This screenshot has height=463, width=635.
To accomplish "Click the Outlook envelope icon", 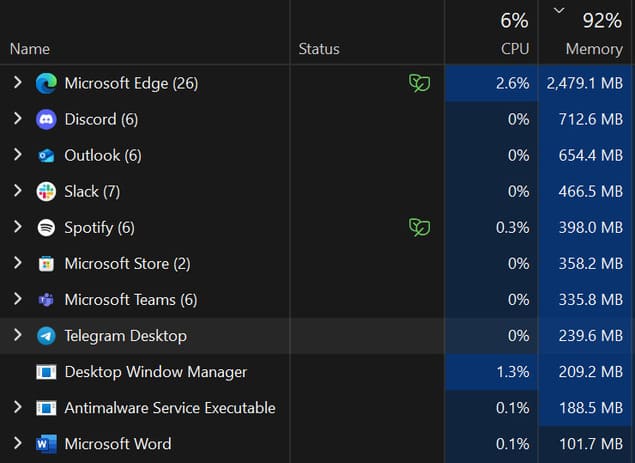I will [46, 156].
